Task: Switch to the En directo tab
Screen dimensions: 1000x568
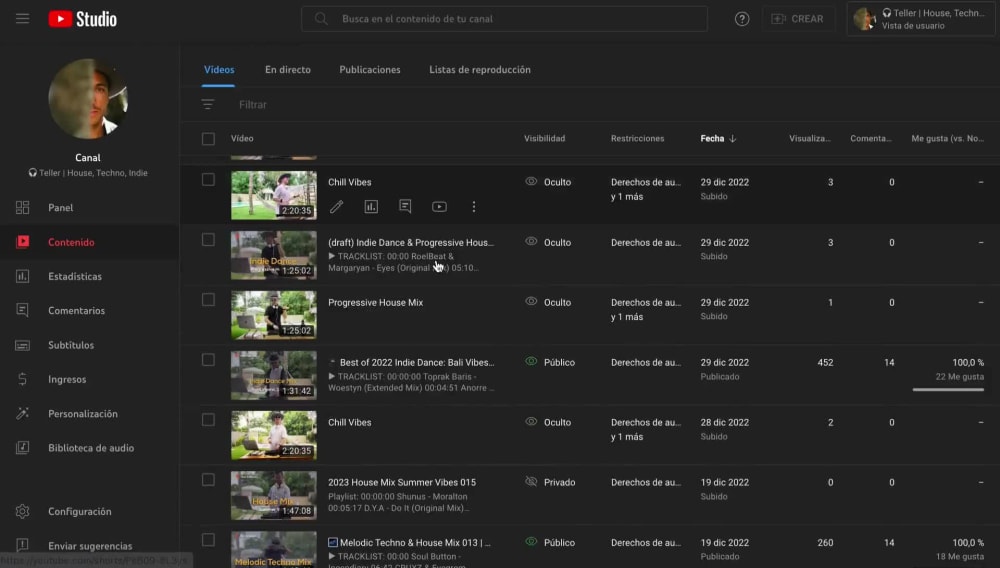Action: click(x=288, y=70)
